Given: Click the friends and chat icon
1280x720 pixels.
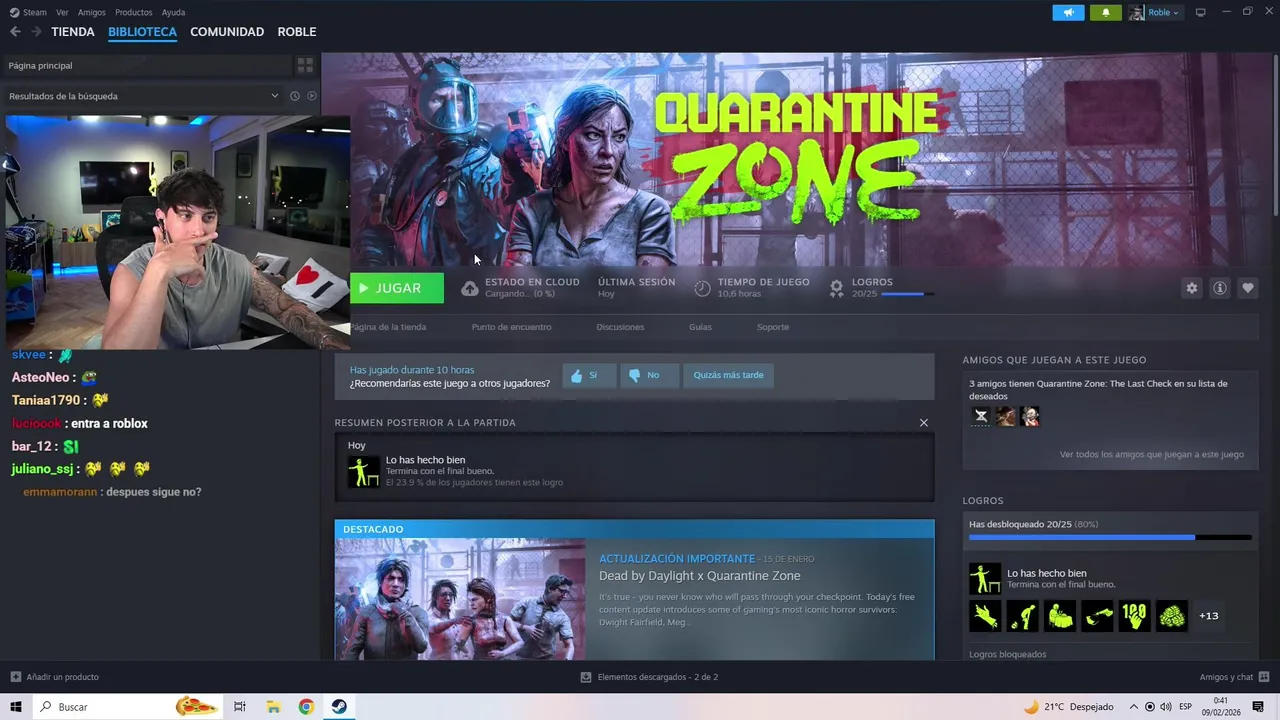Looking at the screenshot, I should pyautogui.click(x=1263, y=677).
